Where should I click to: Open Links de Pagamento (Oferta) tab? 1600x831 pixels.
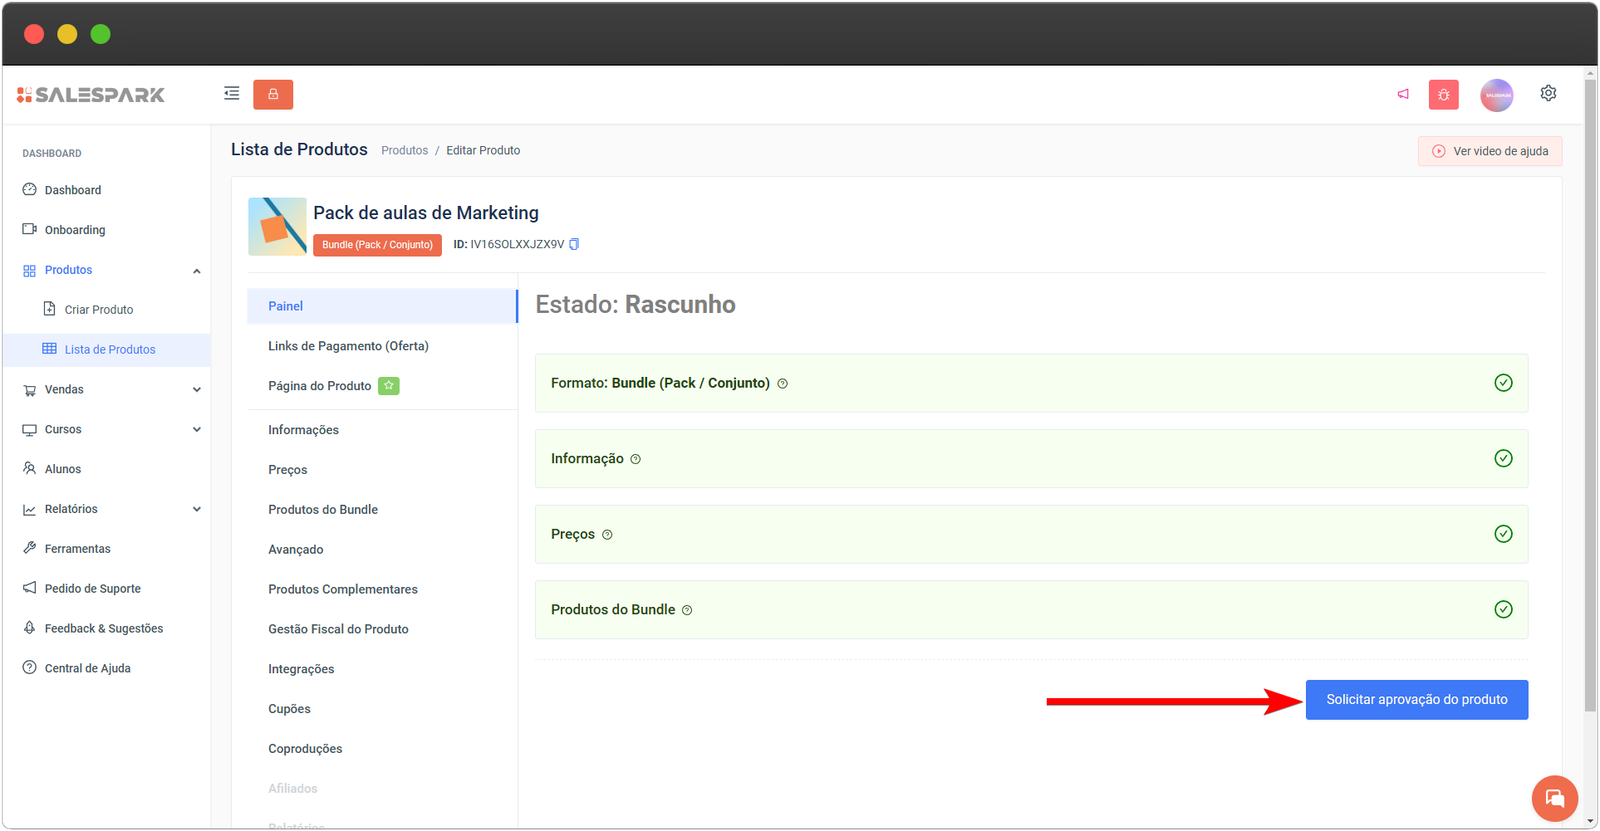coord(348,346)
